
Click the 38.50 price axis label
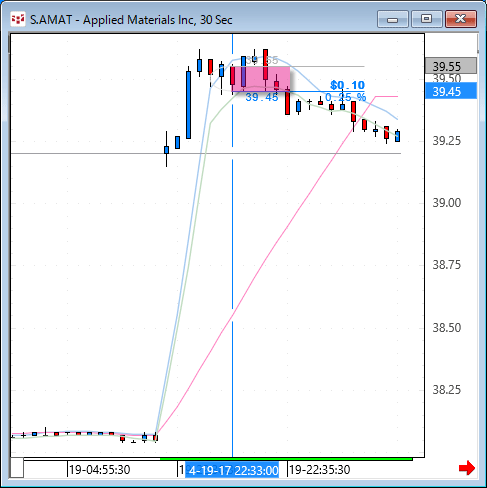(447, 328)
